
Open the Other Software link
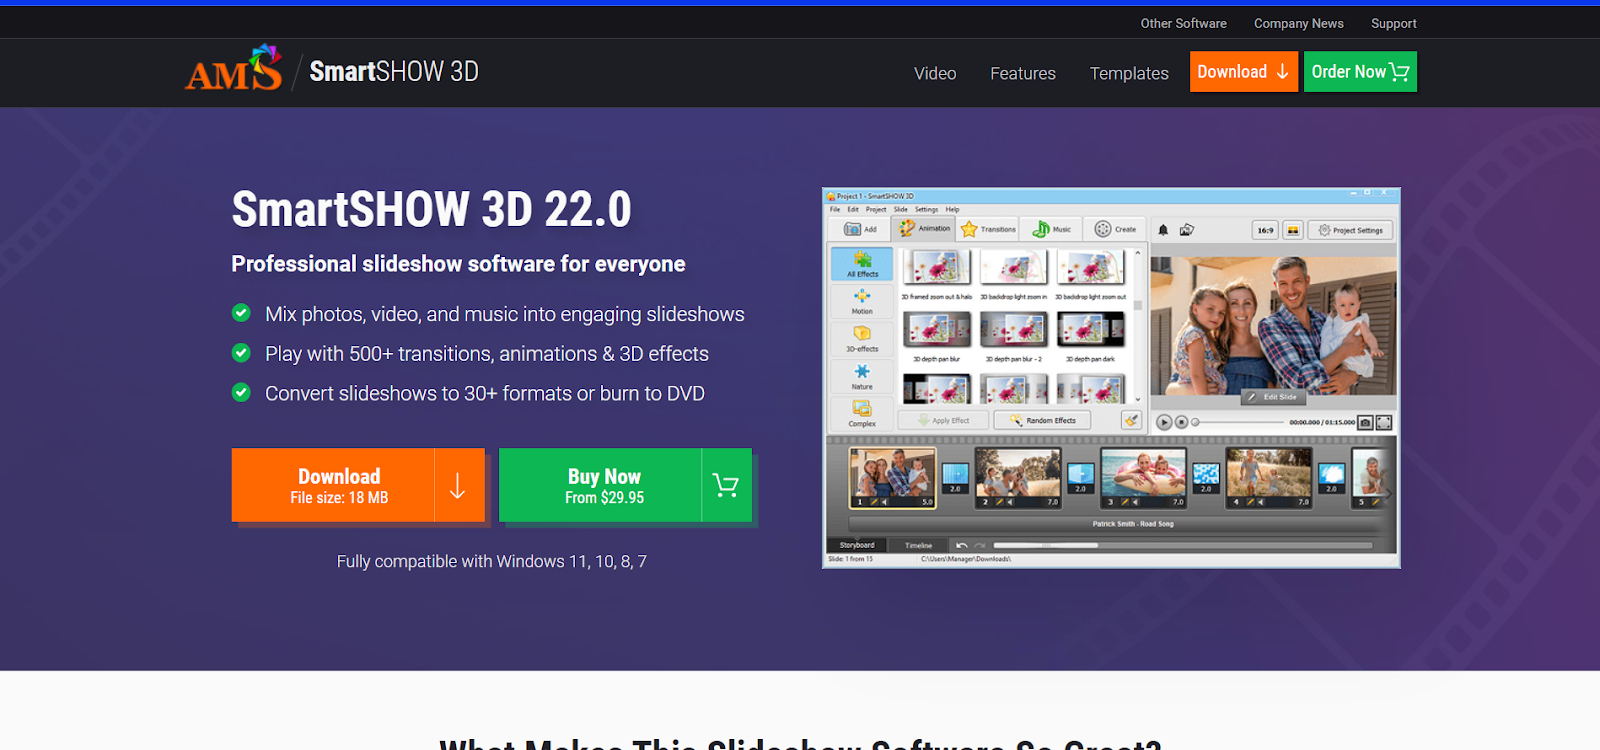(x=1183, y=23)
